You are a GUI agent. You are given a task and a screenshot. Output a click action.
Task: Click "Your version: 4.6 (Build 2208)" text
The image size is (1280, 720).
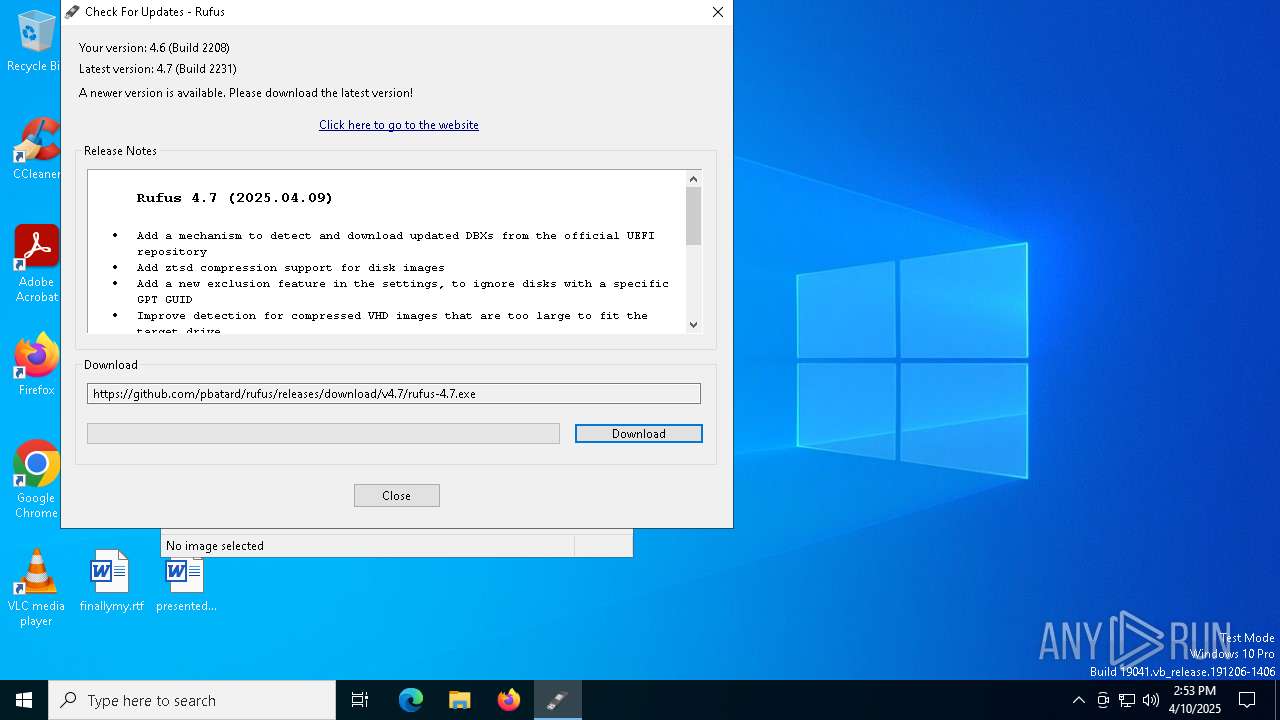pyautogui.click(x=154, y=48)
